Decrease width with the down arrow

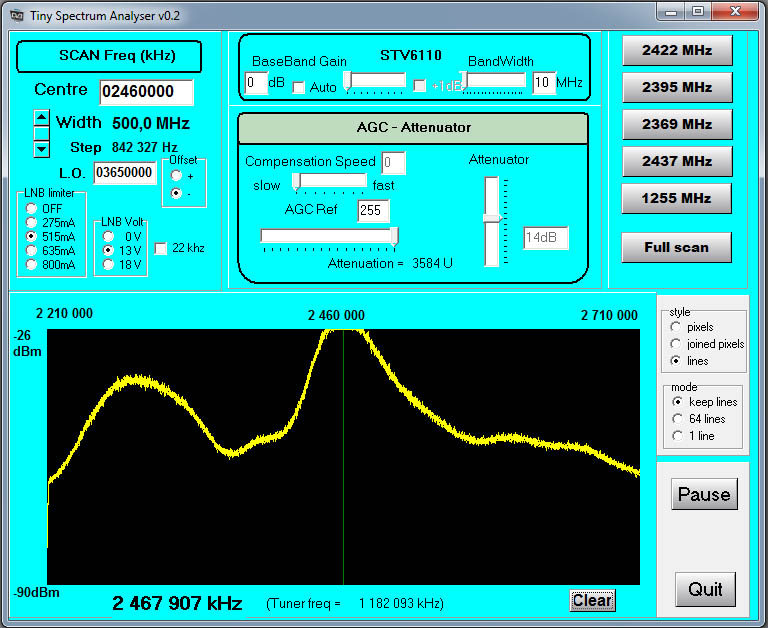coord(42,149)
